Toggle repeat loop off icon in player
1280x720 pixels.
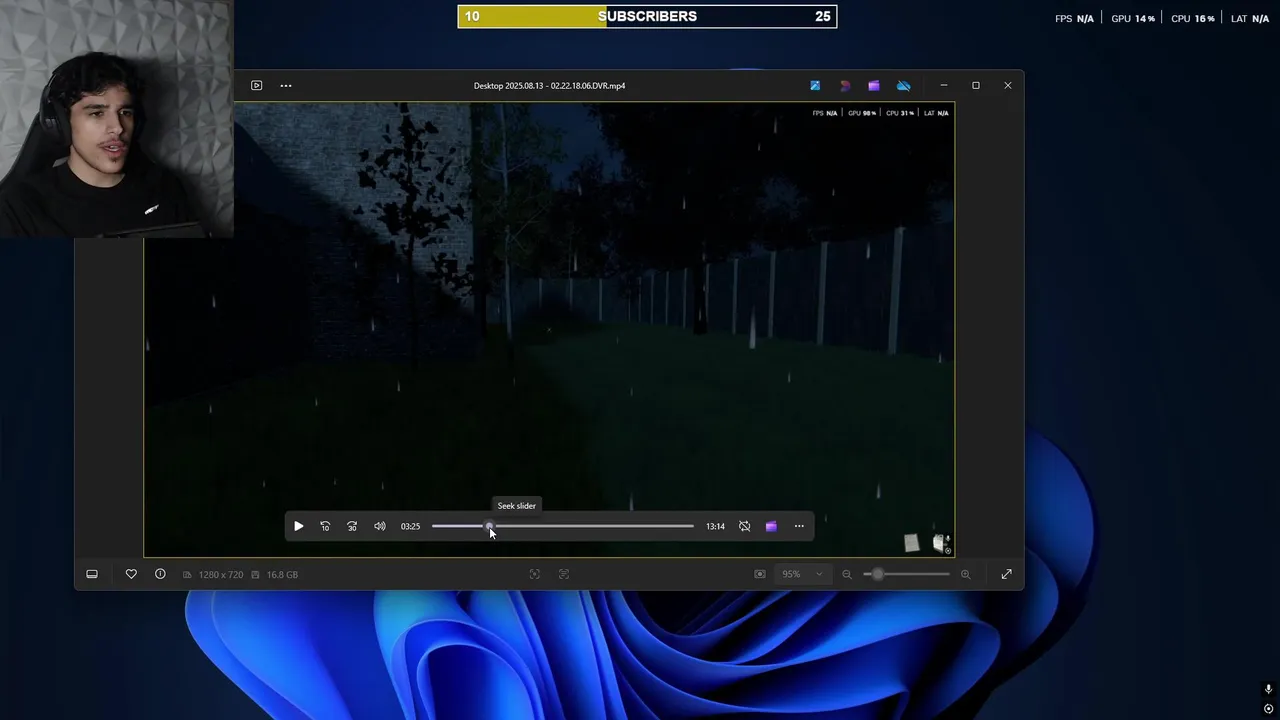(744, 526)
